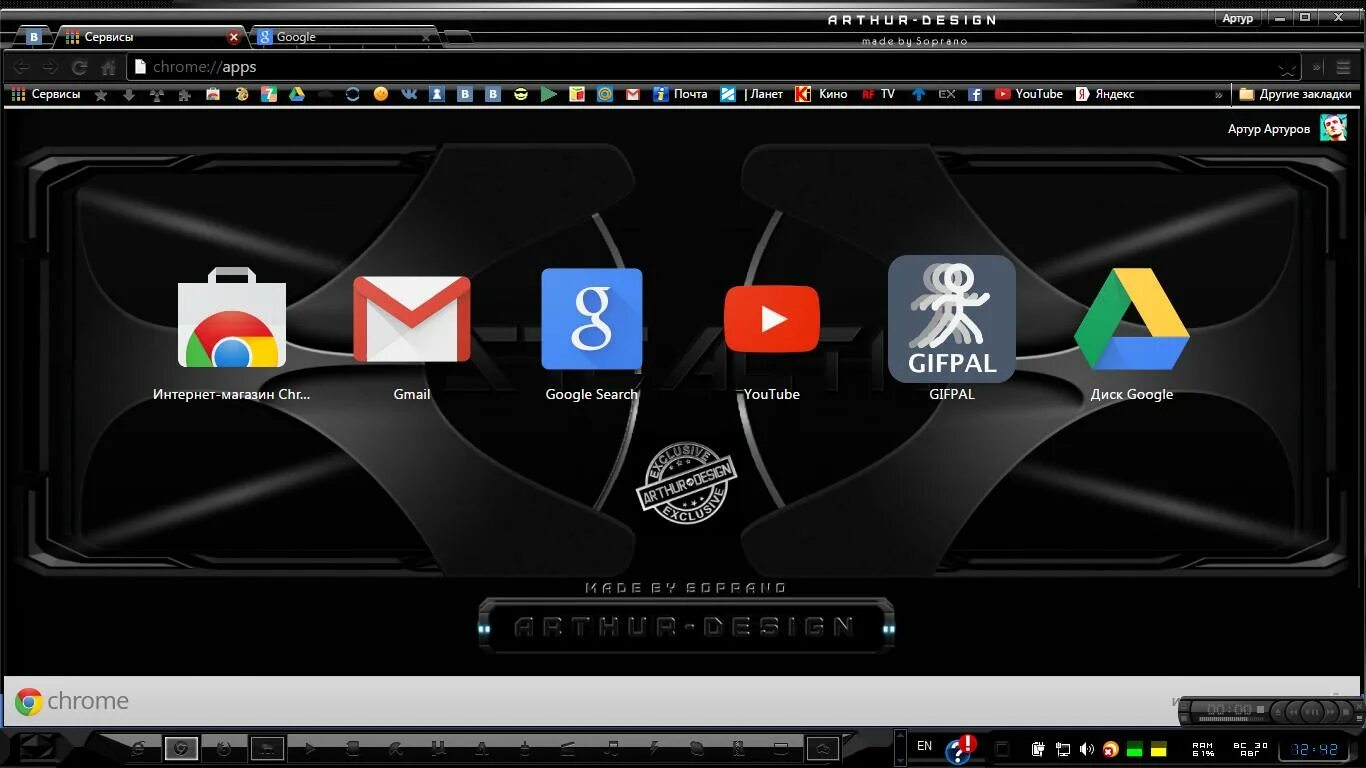Open the Кино bookmark
This screenshot has width=1366, height=768.
click(822, 94)
